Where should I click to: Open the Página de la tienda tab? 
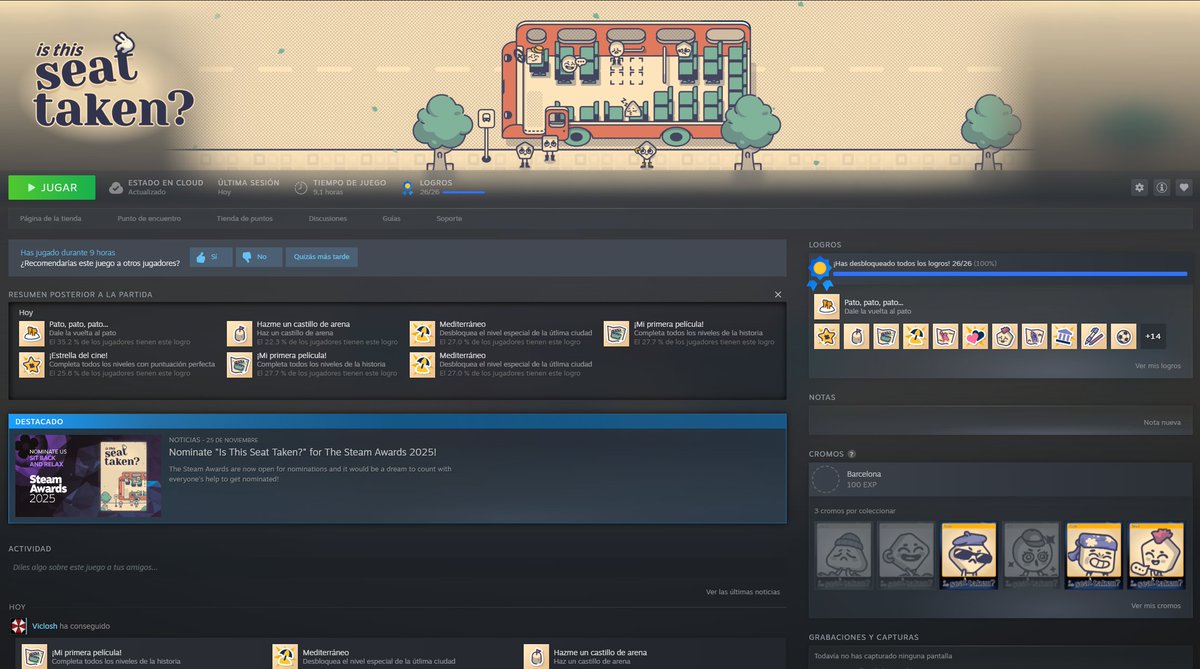(x=51, y=218)
